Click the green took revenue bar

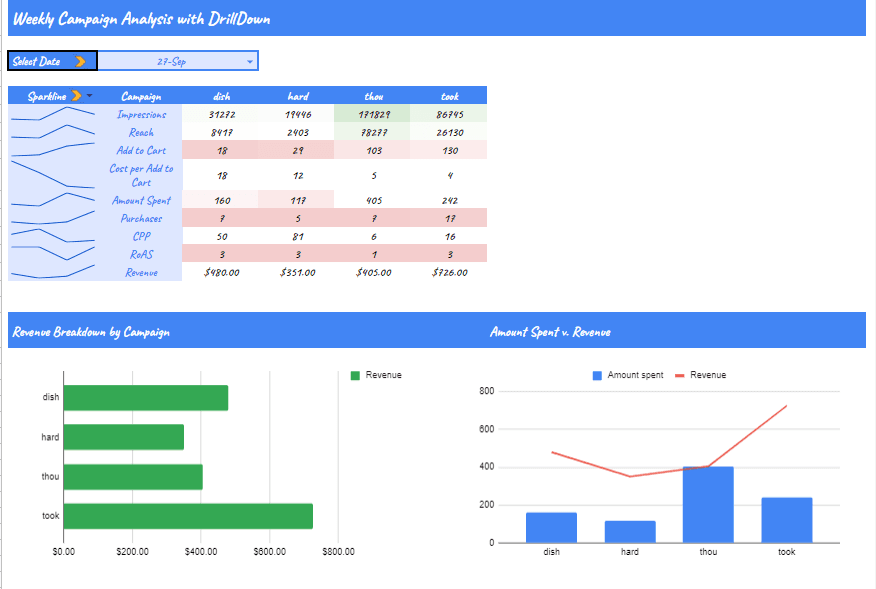coord(188,516)
